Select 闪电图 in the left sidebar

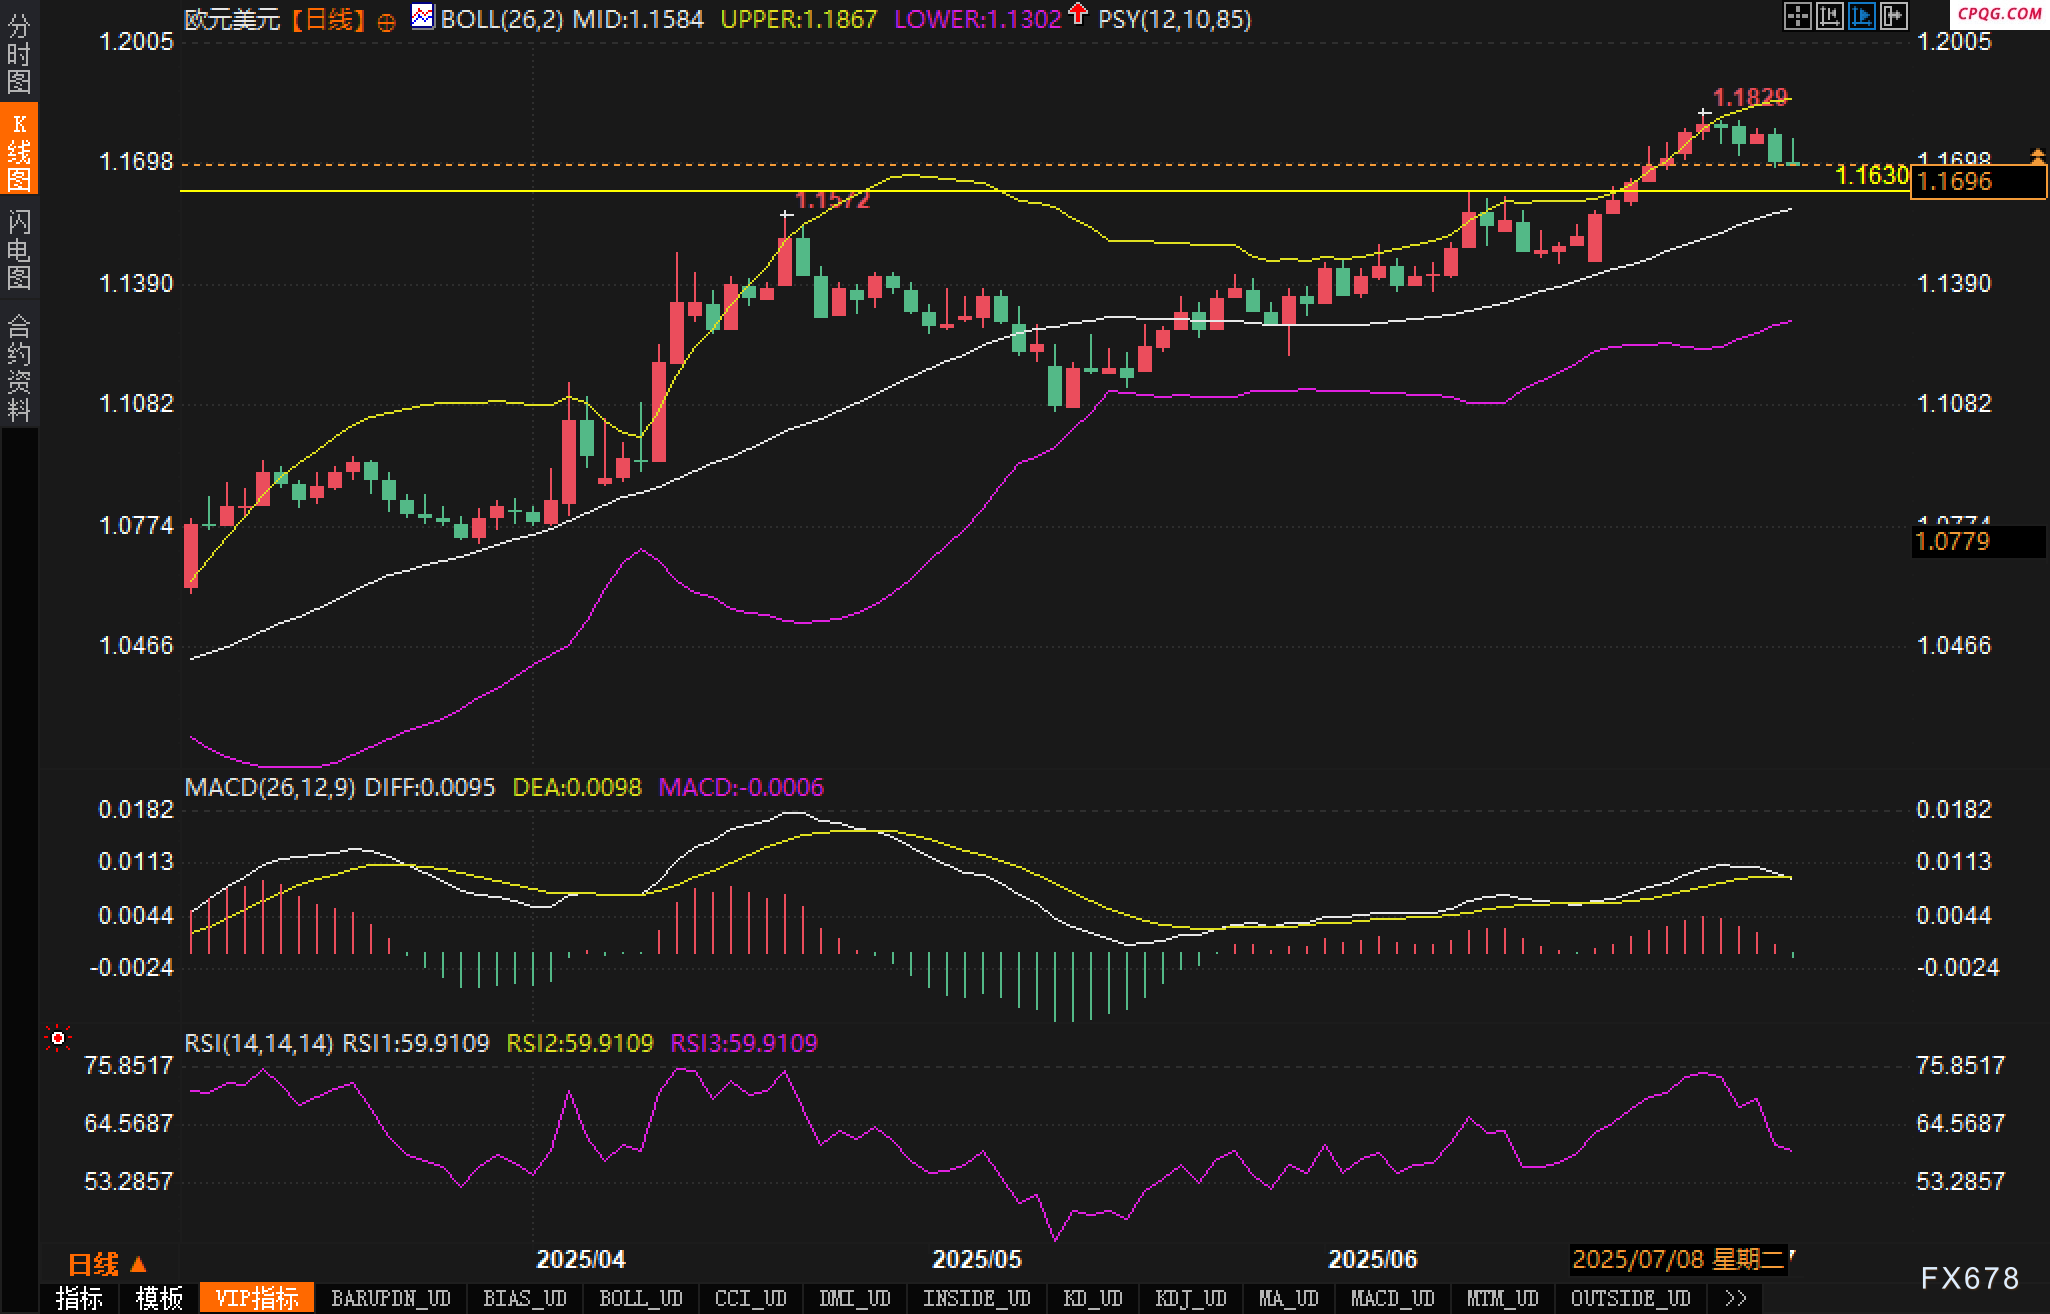(x=19, y=250)
